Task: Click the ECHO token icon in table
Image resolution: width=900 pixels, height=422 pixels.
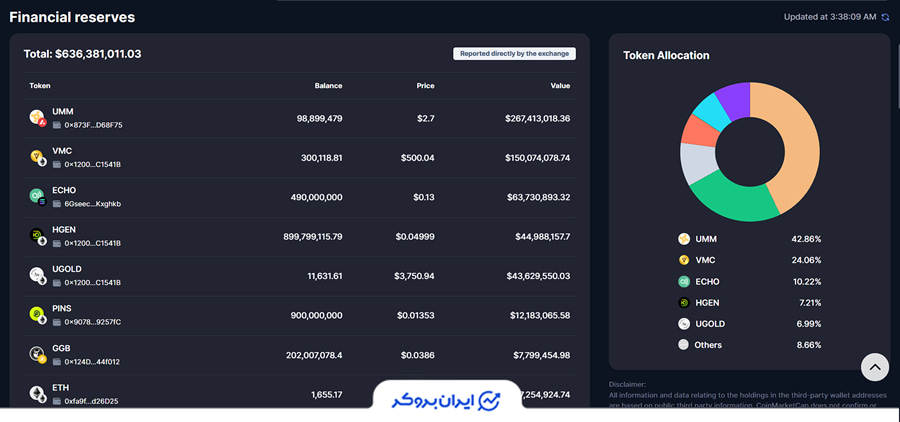Action: (x=38, y=197)
